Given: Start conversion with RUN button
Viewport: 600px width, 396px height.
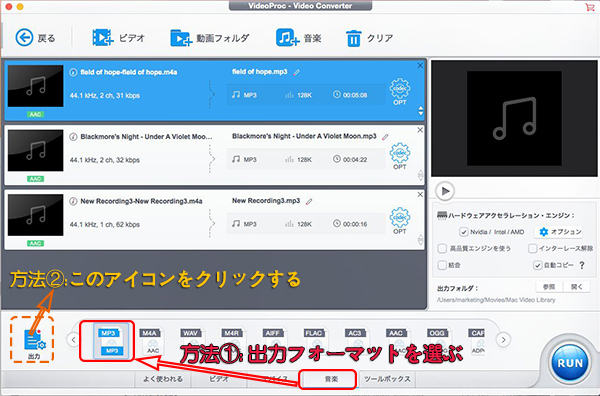Looking at the screenshot, I should point(570,363).
